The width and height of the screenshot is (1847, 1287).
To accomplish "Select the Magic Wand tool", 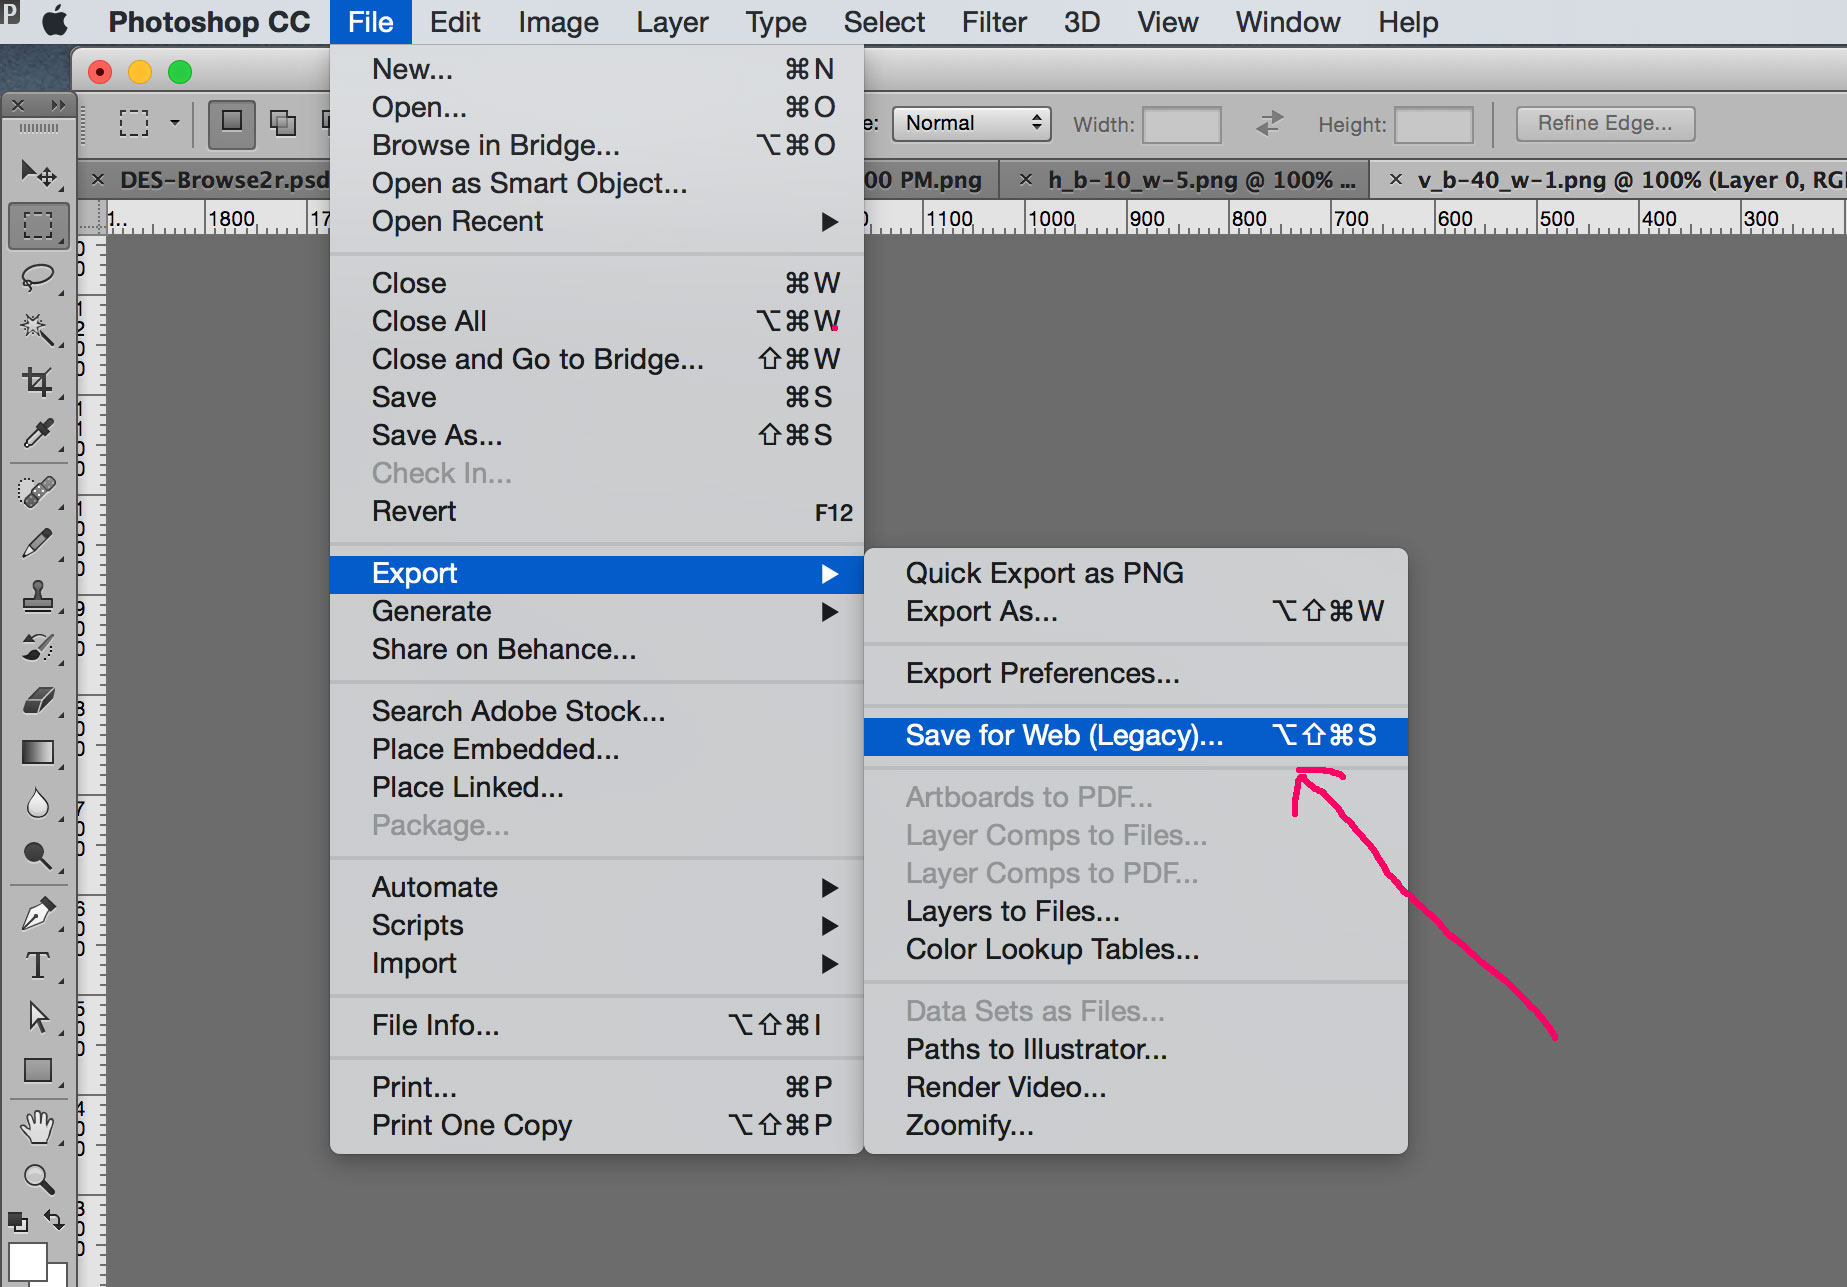I will pyautogui.click(x=37, y=329).
